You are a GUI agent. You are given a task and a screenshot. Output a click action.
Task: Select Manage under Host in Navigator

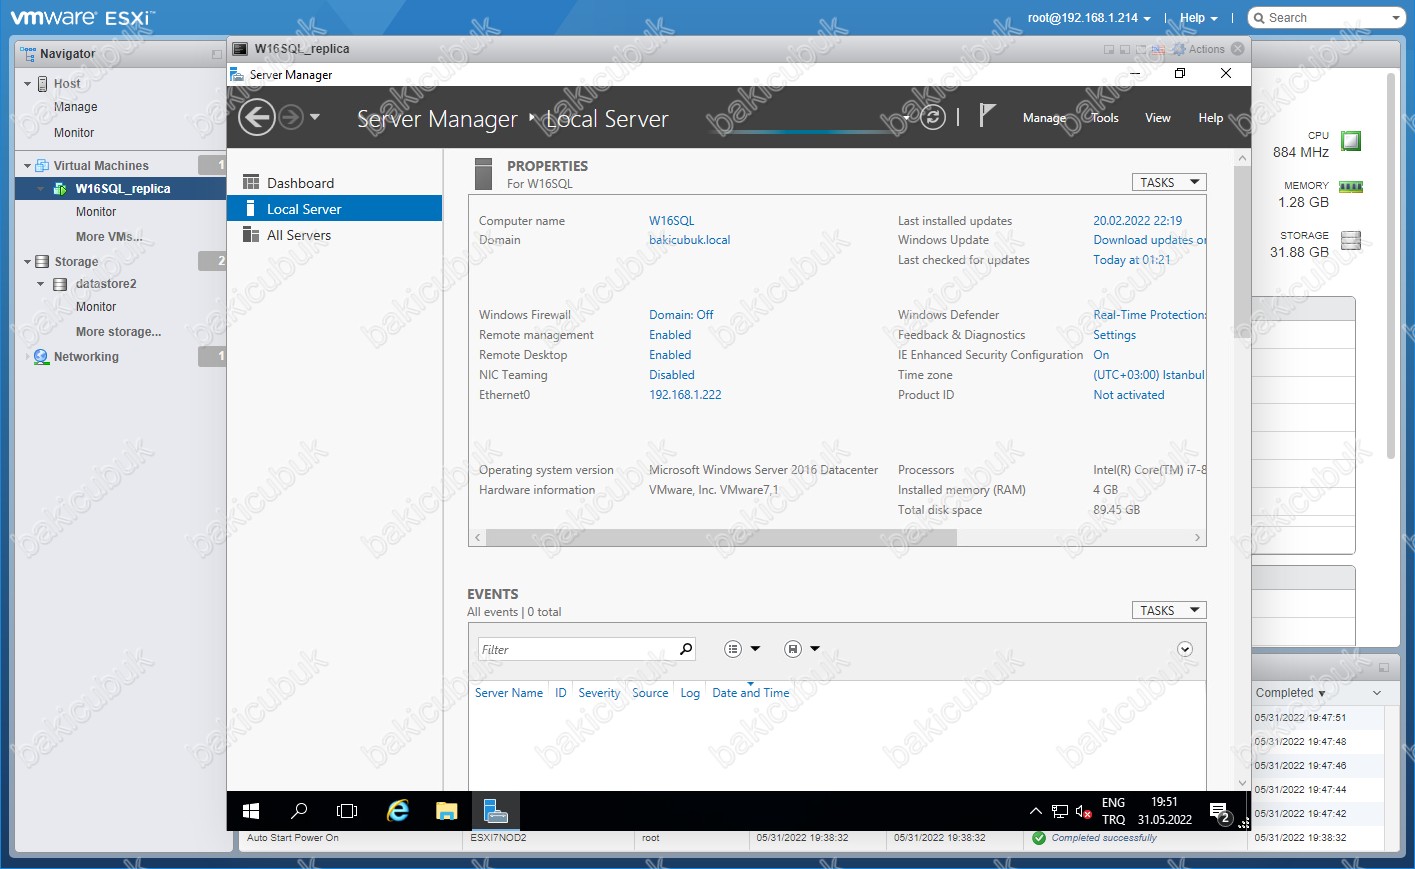76,107
